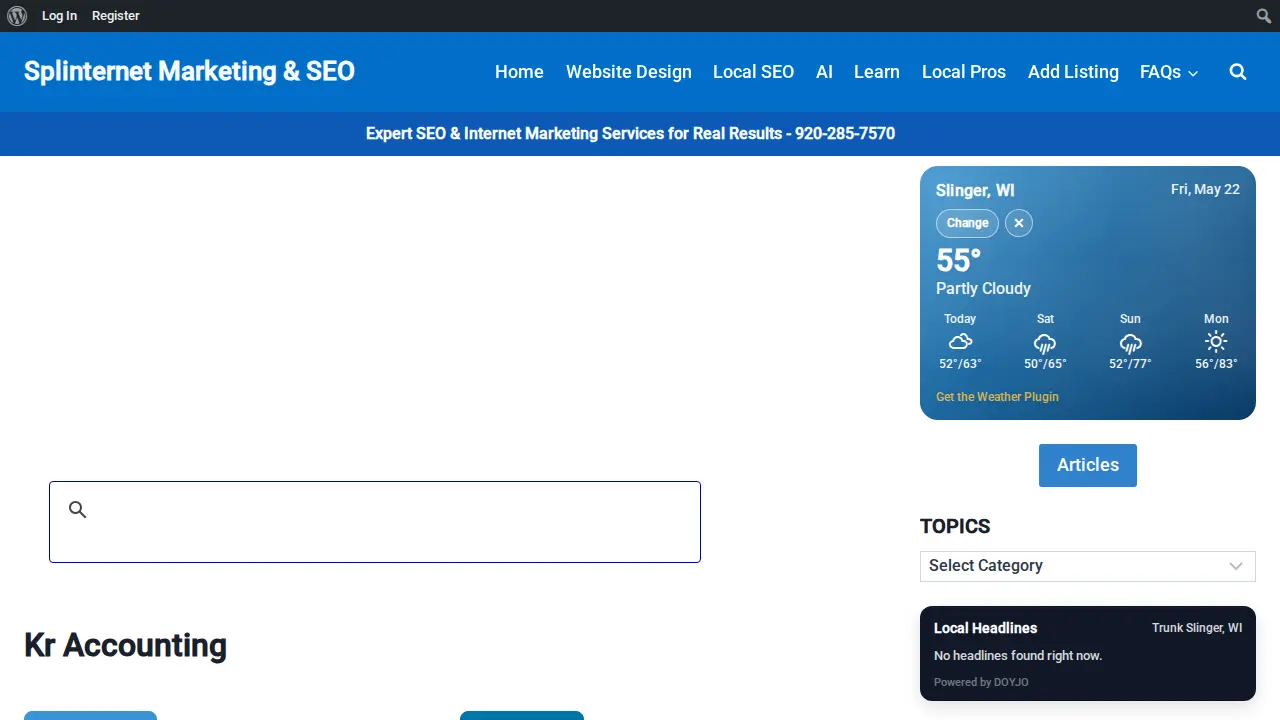The height and width of the screenshot is (720, 1280).
Task: Focus the listing search input field
Action: click(375, 522)
